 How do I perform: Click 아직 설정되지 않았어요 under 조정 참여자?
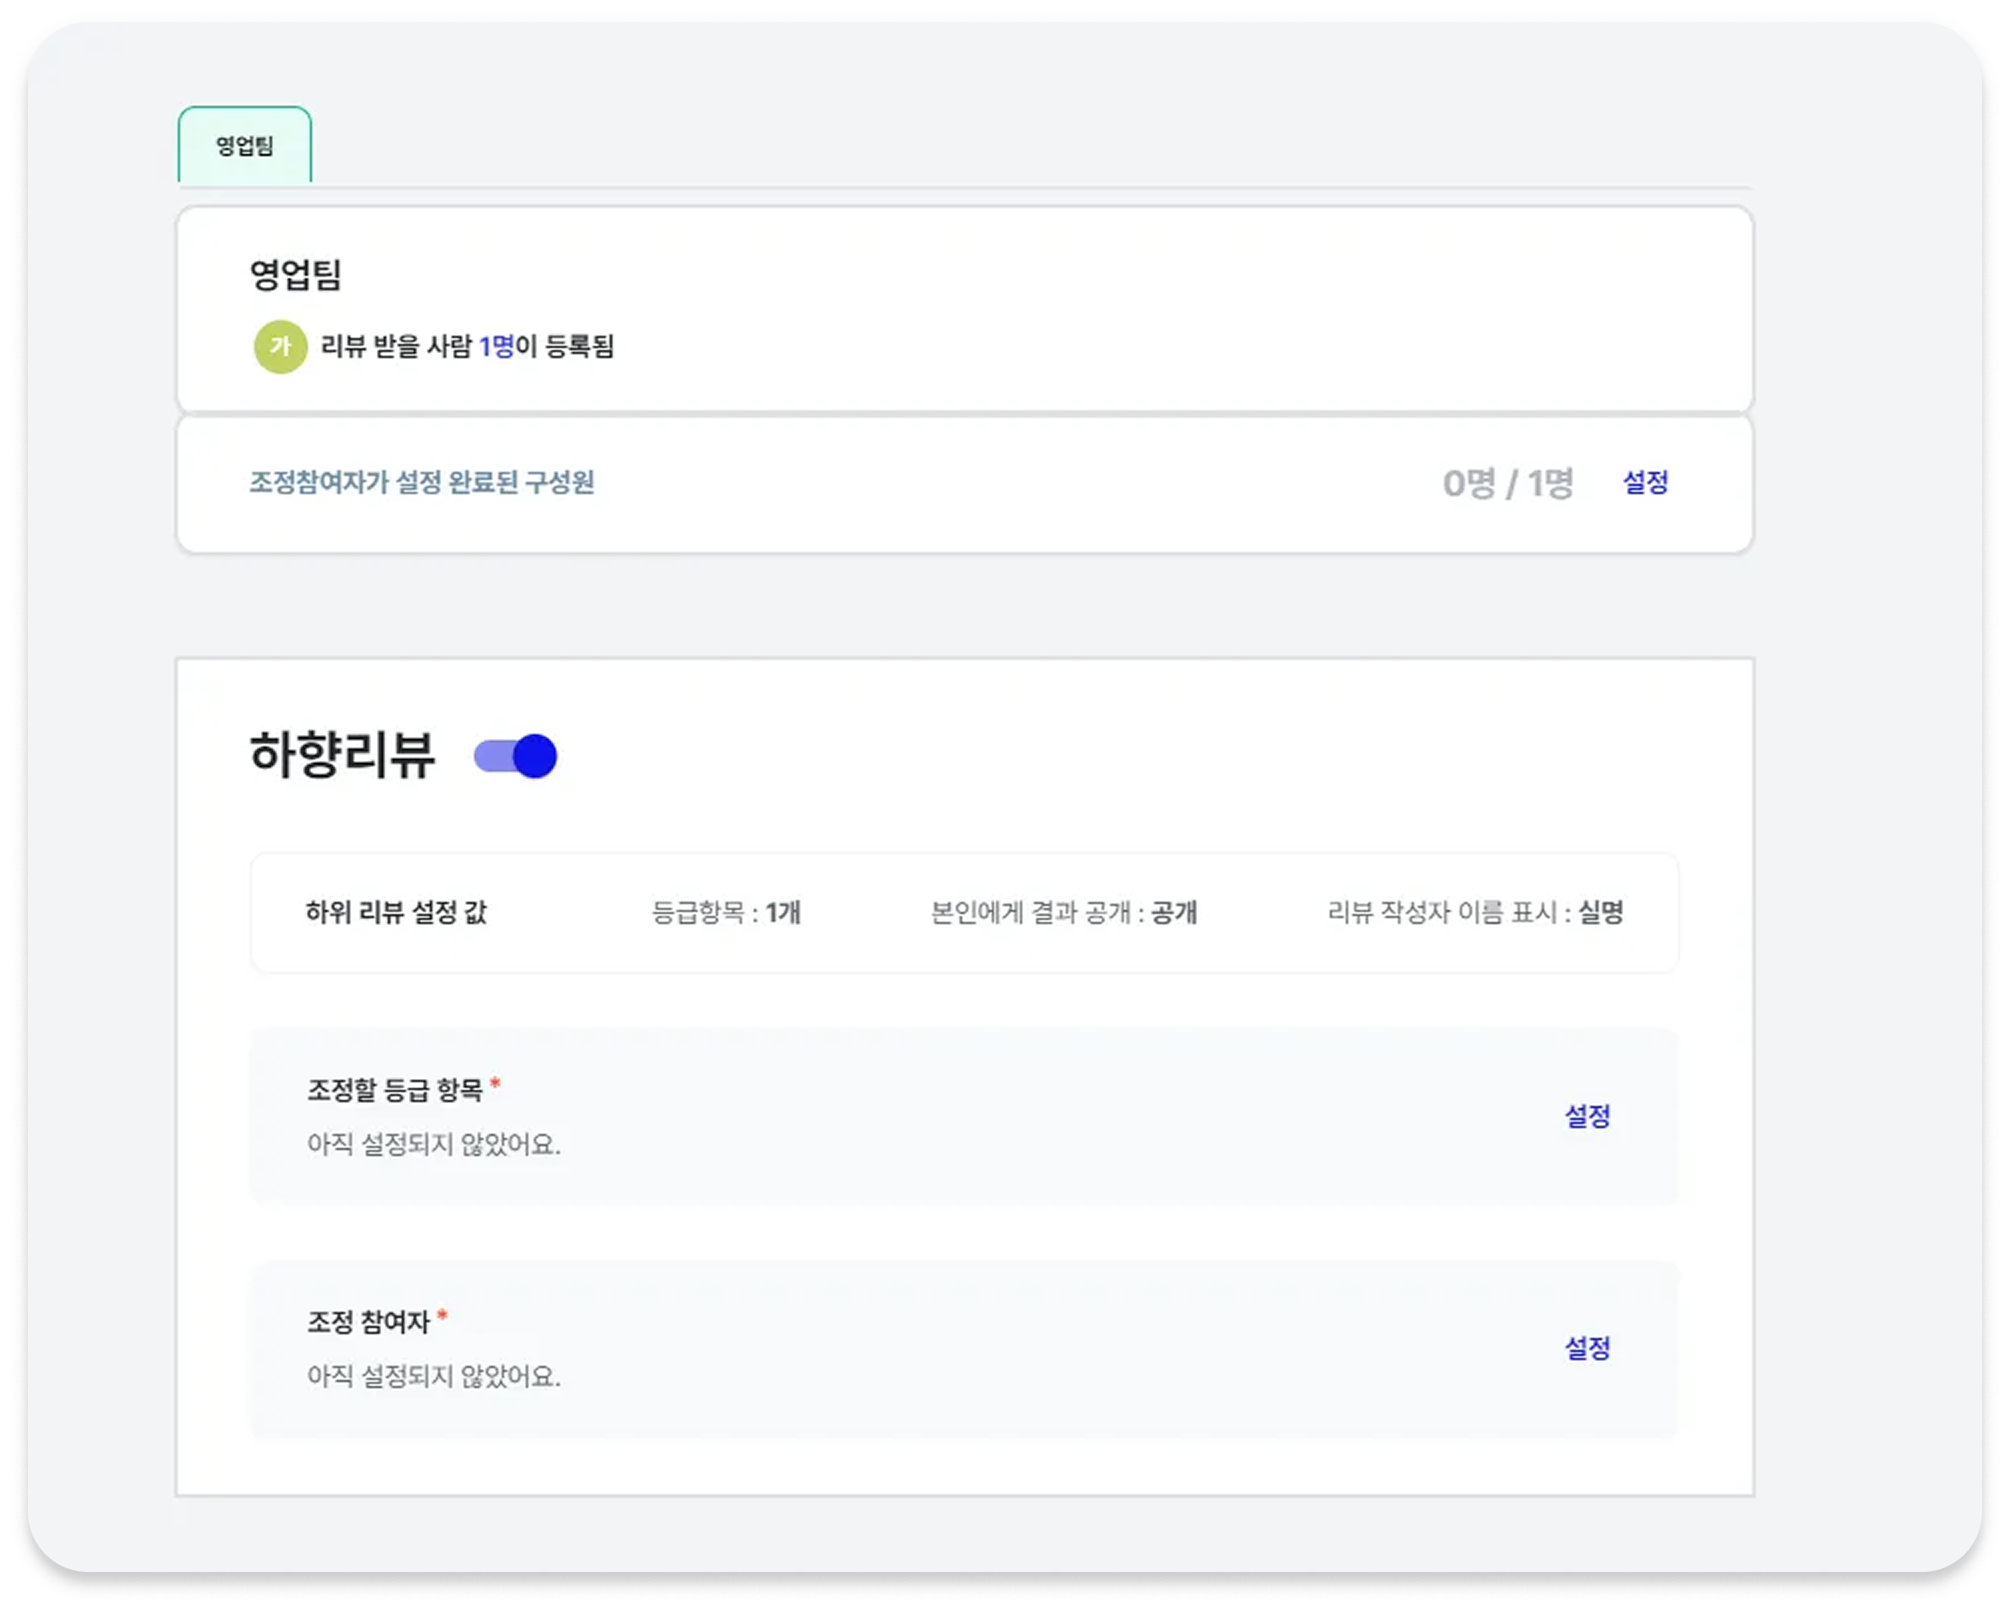pyautogui.click(x=434, y=1377)
